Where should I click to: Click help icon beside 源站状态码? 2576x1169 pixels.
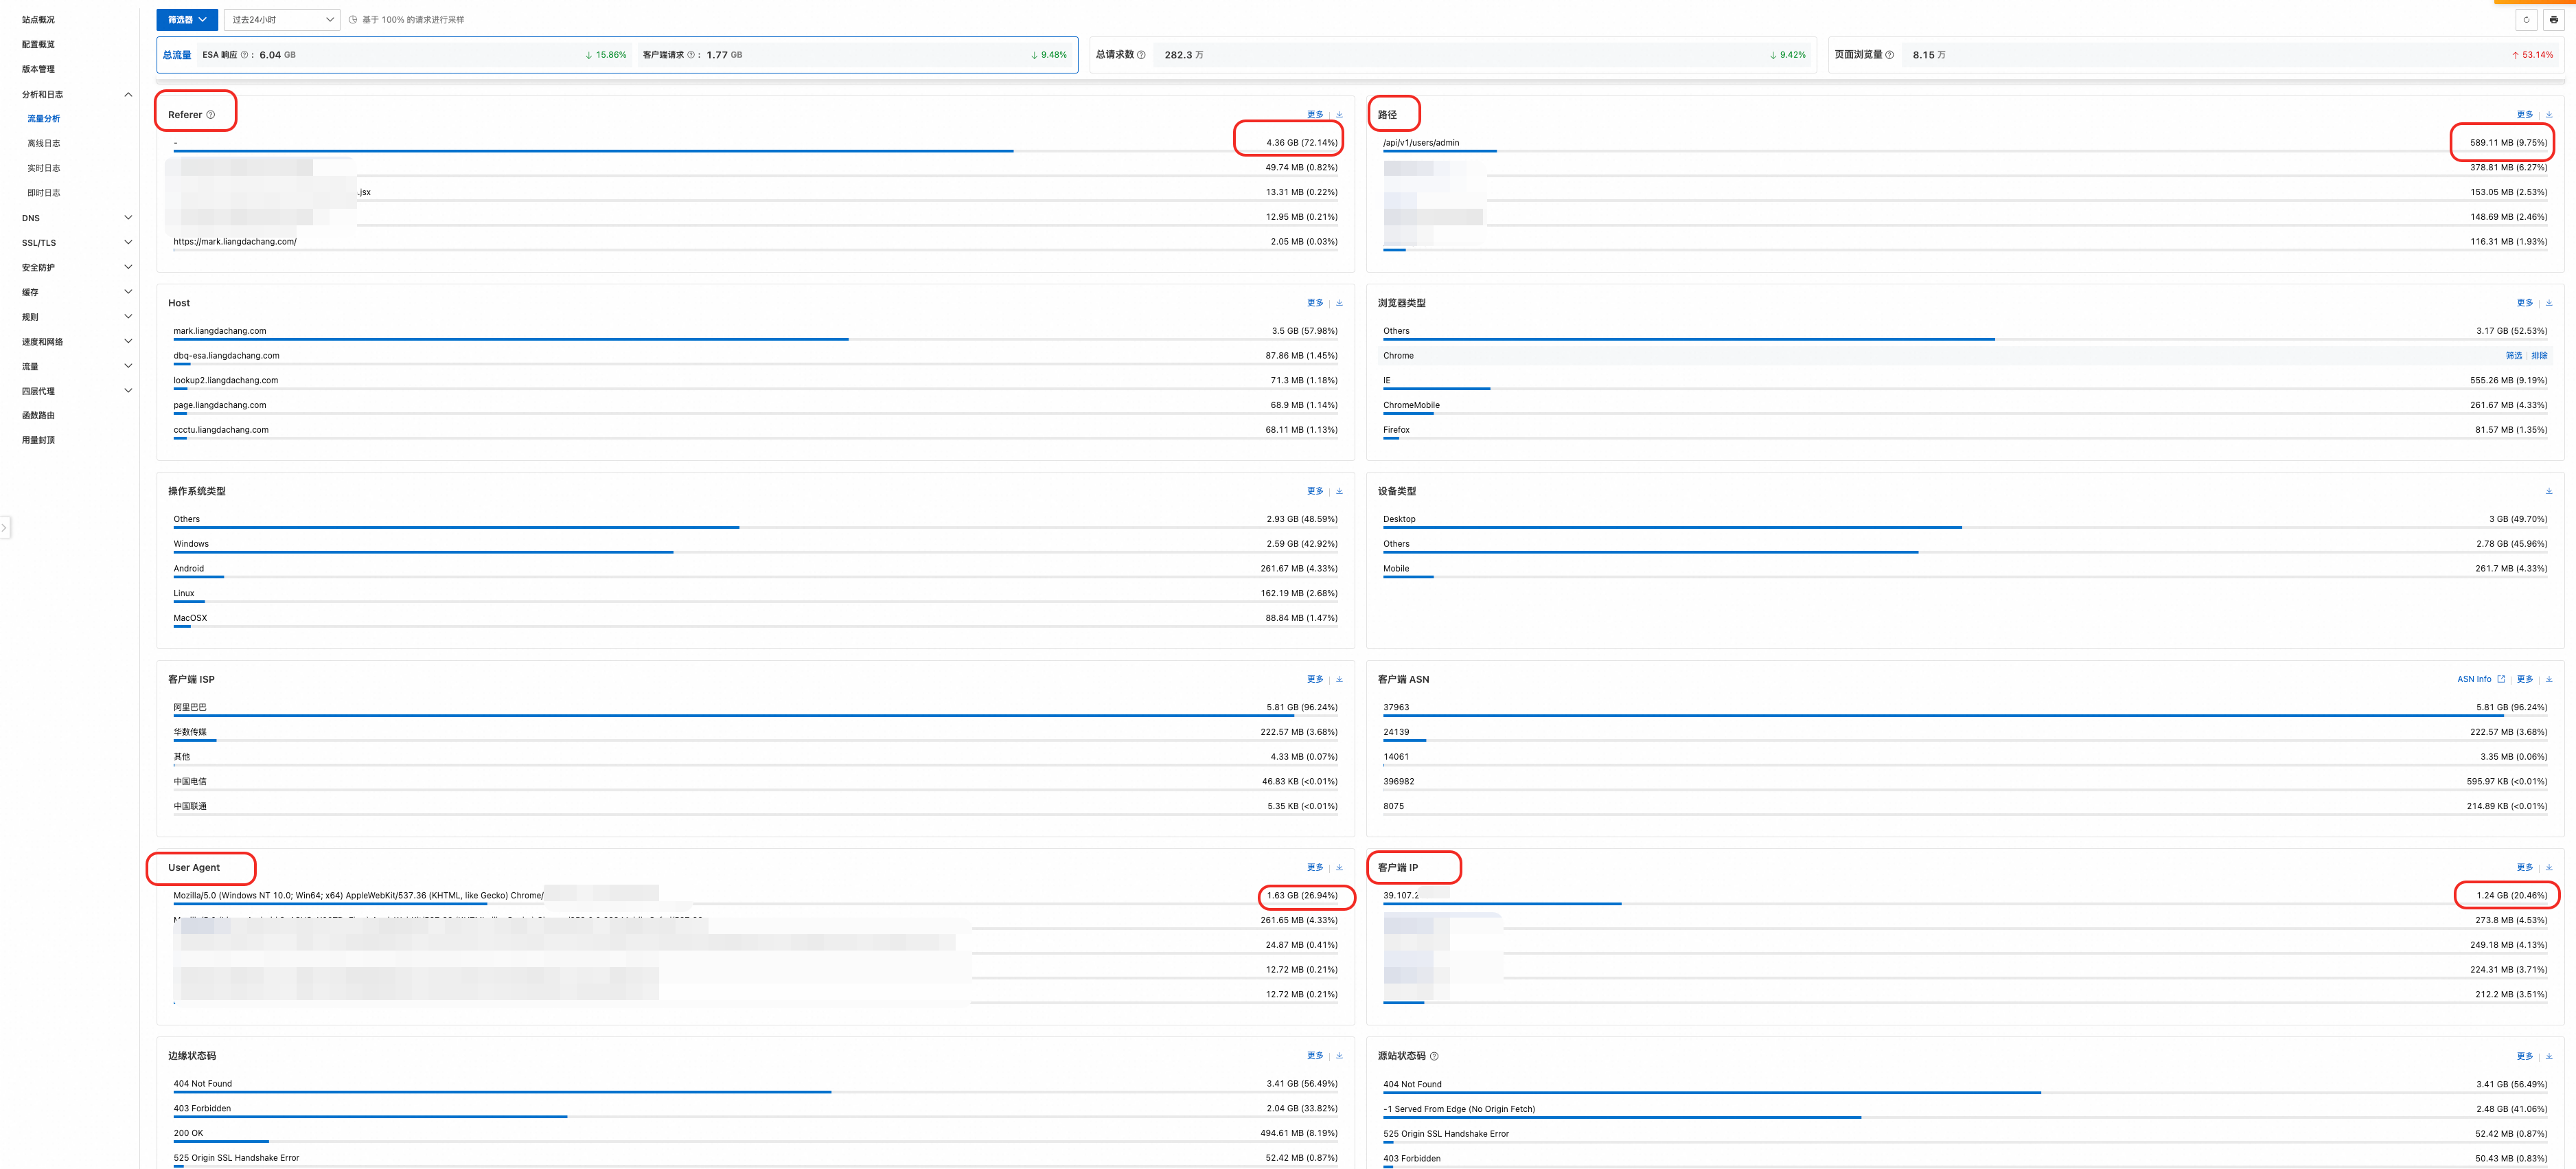point(1434,1056)
